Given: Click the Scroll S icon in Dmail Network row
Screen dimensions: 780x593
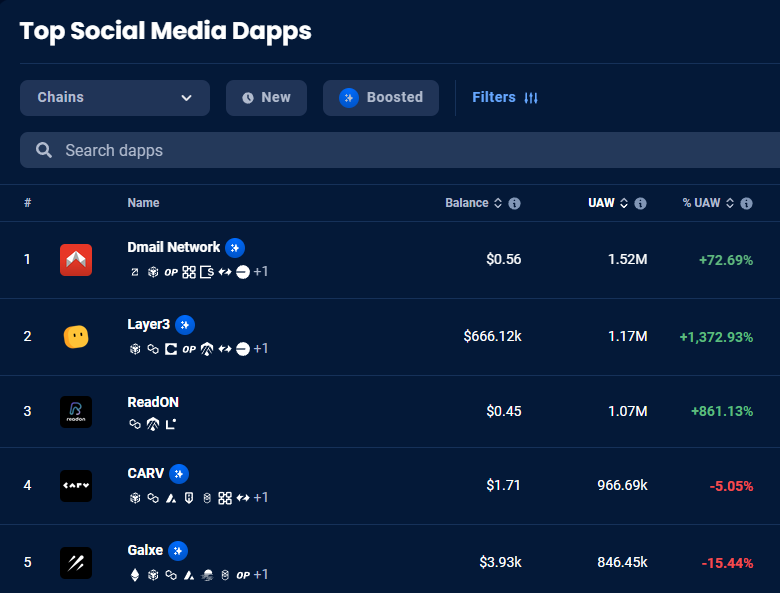Looking at the screenshot, I should (x=207, y=272).
